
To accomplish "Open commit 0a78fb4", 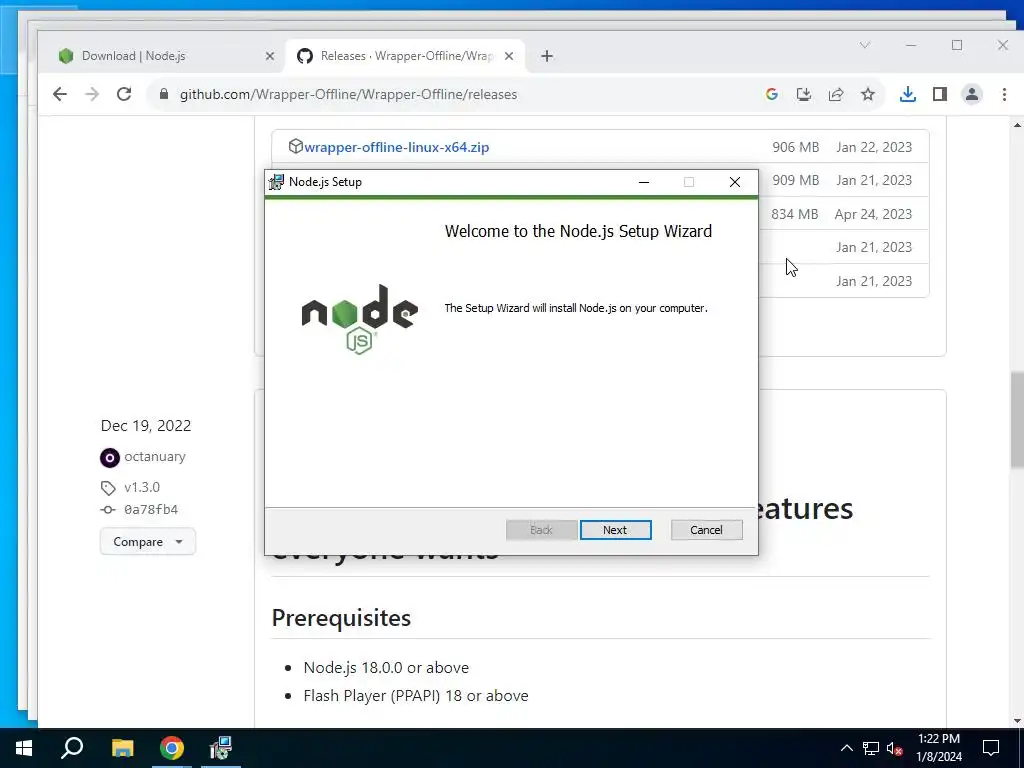I will pos(151,509).
